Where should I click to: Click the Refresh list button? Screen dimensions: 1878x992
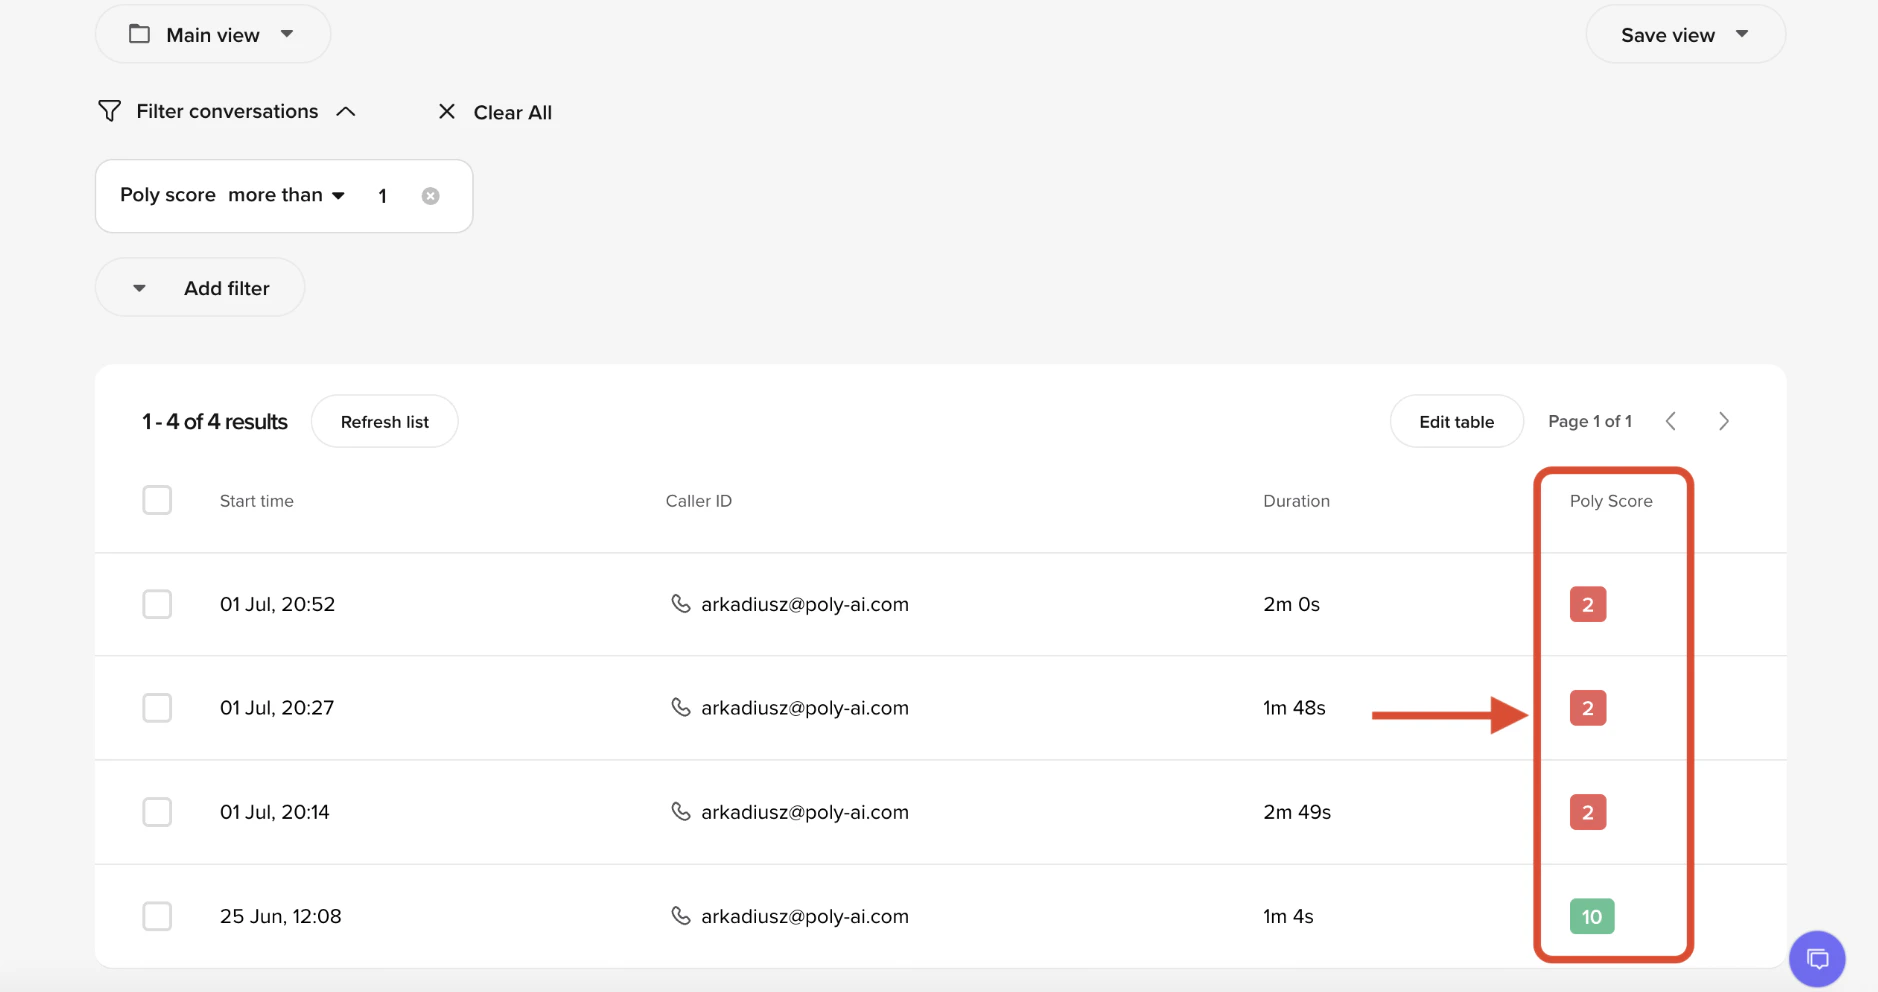(385, 422)
